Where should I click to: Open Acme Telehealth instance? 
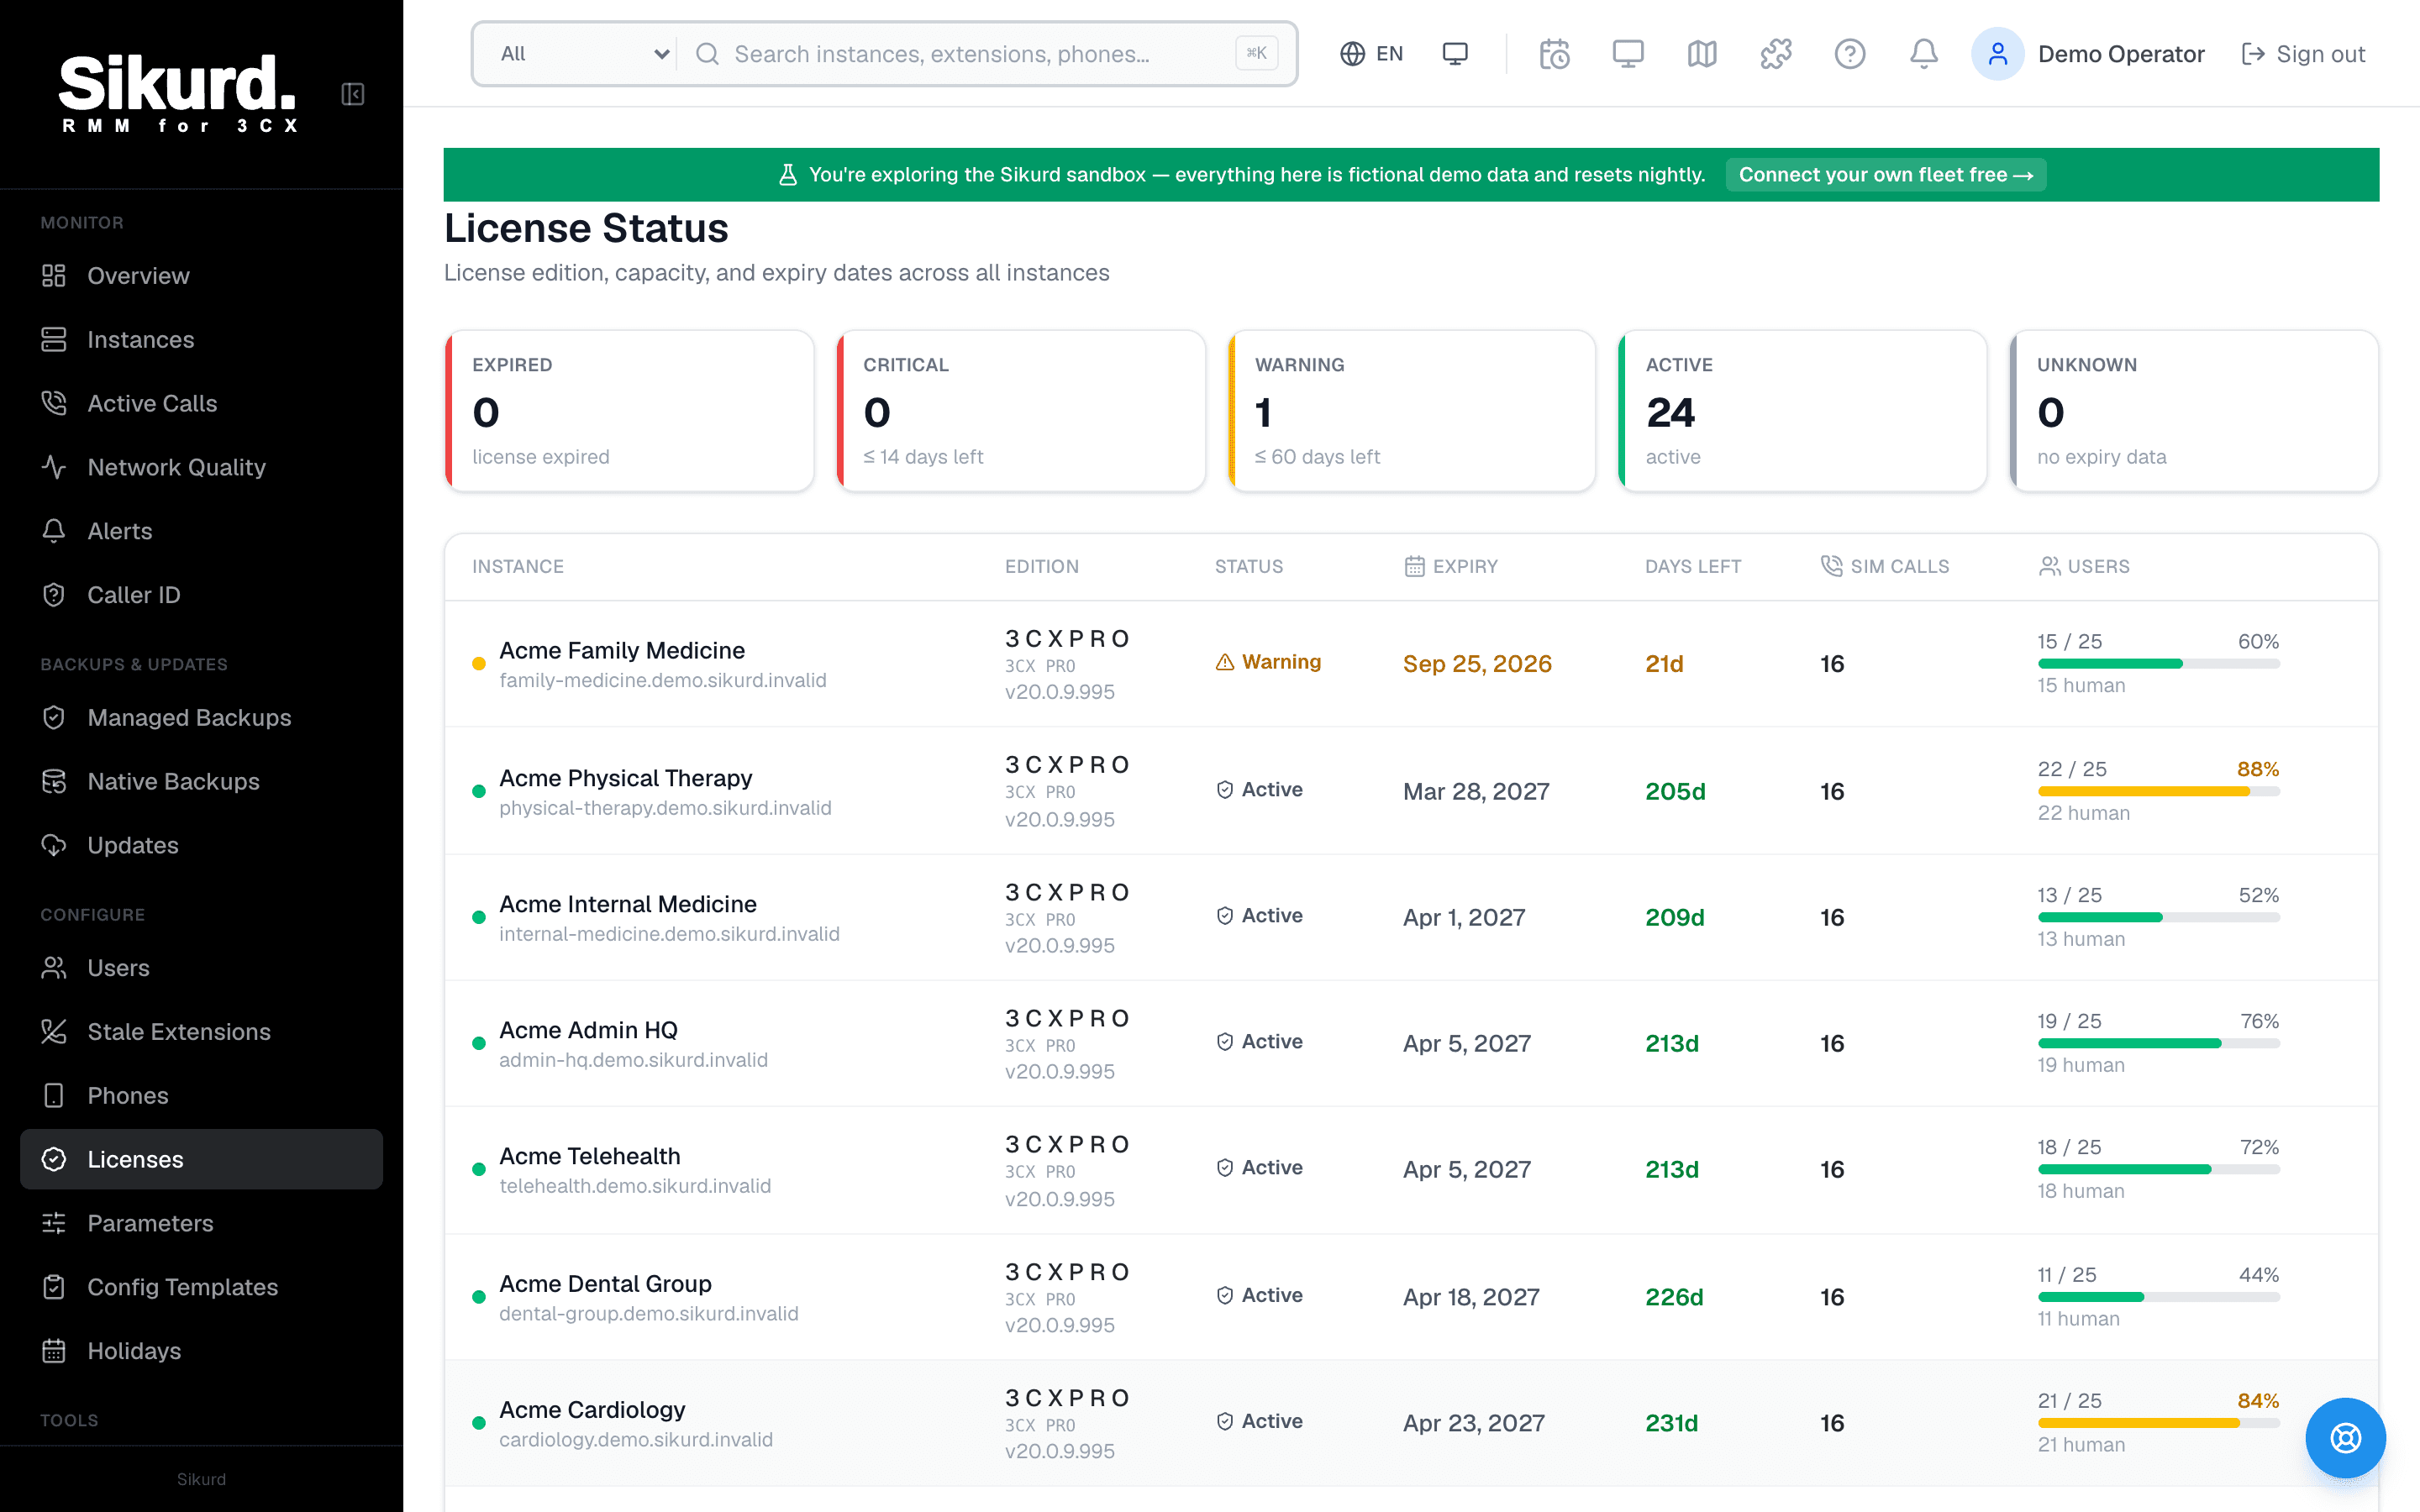pyautogui.click(x=590, y=1156)
